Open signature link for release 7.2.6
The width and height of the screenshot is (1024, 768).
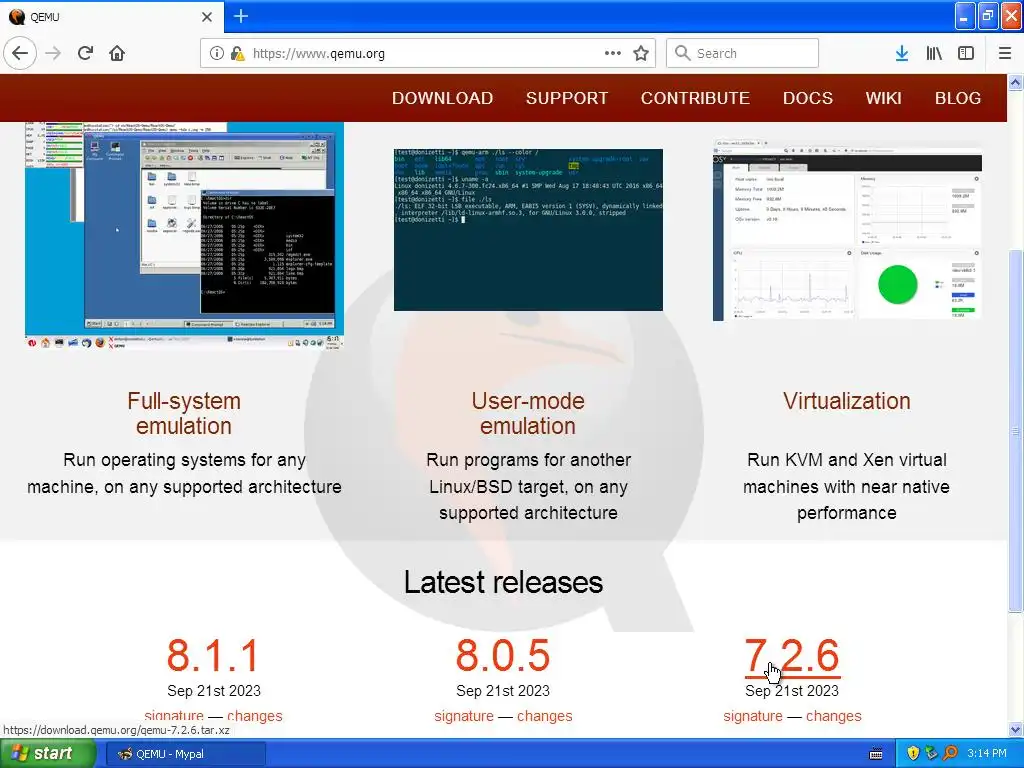(752, 716)
